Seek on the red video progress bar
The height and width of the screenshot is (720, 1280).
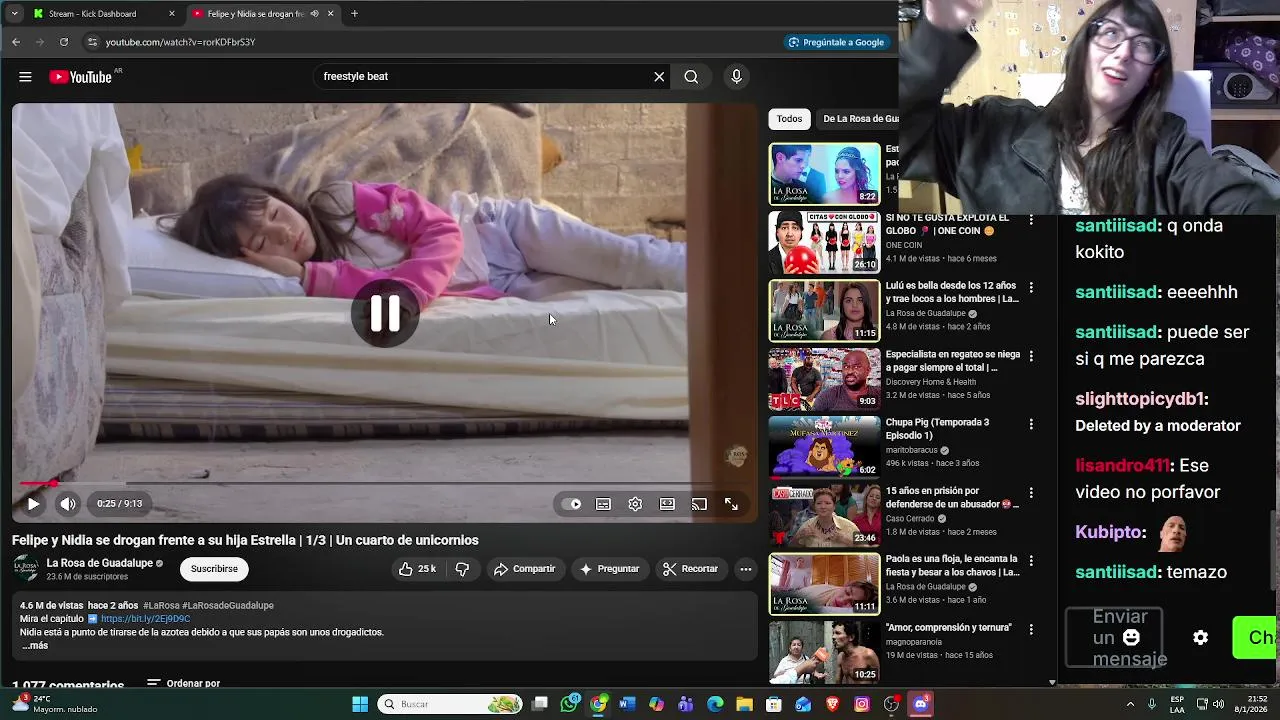[385, 484]
